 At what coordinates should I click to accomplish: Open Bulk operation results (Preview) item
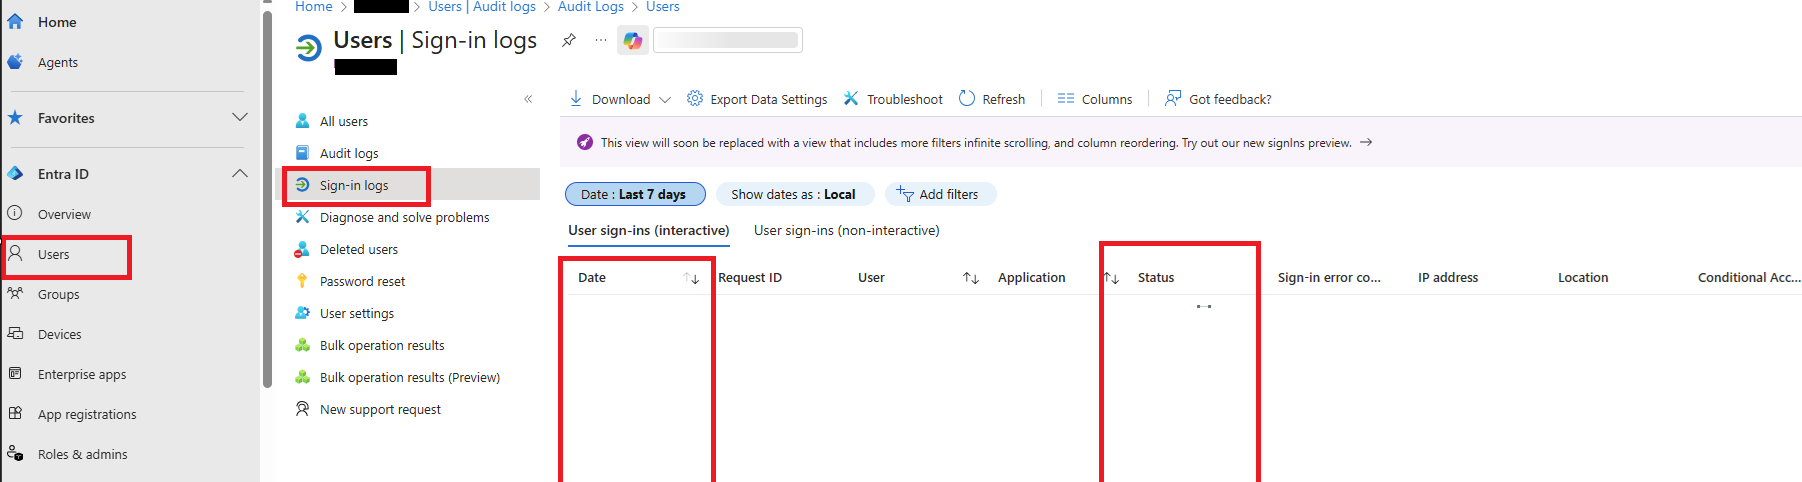410,377
